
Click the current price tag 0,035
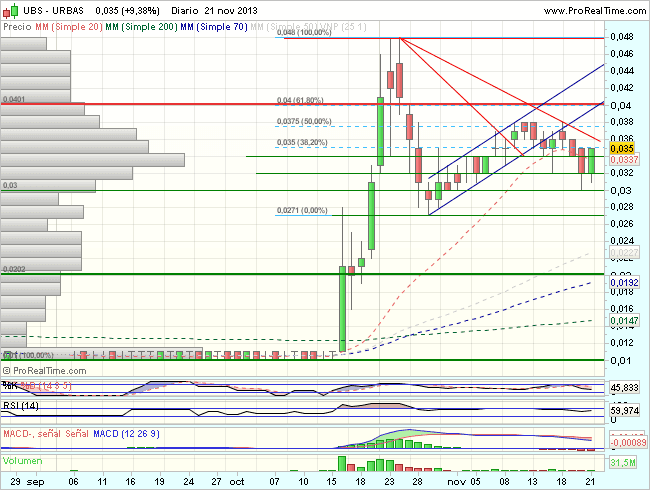(x=622, y=148)
